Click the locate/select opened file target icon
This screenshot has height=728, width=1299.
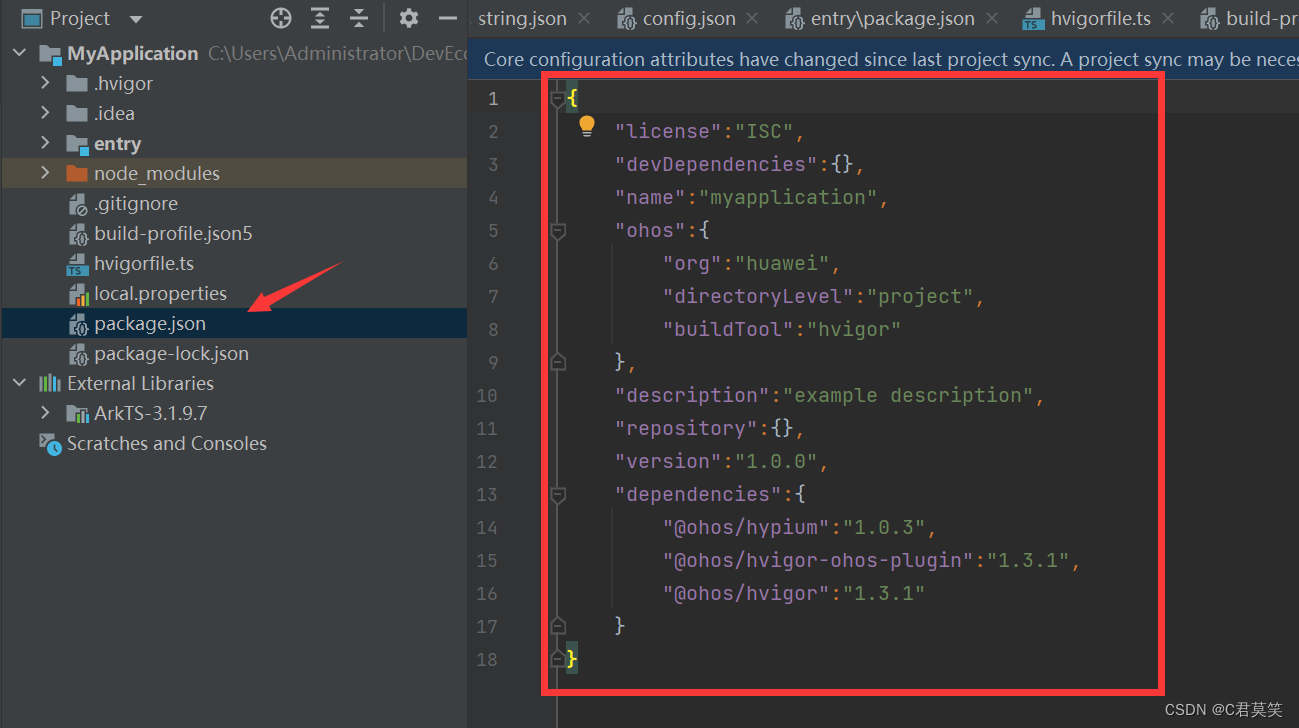[x=281, y=18]
